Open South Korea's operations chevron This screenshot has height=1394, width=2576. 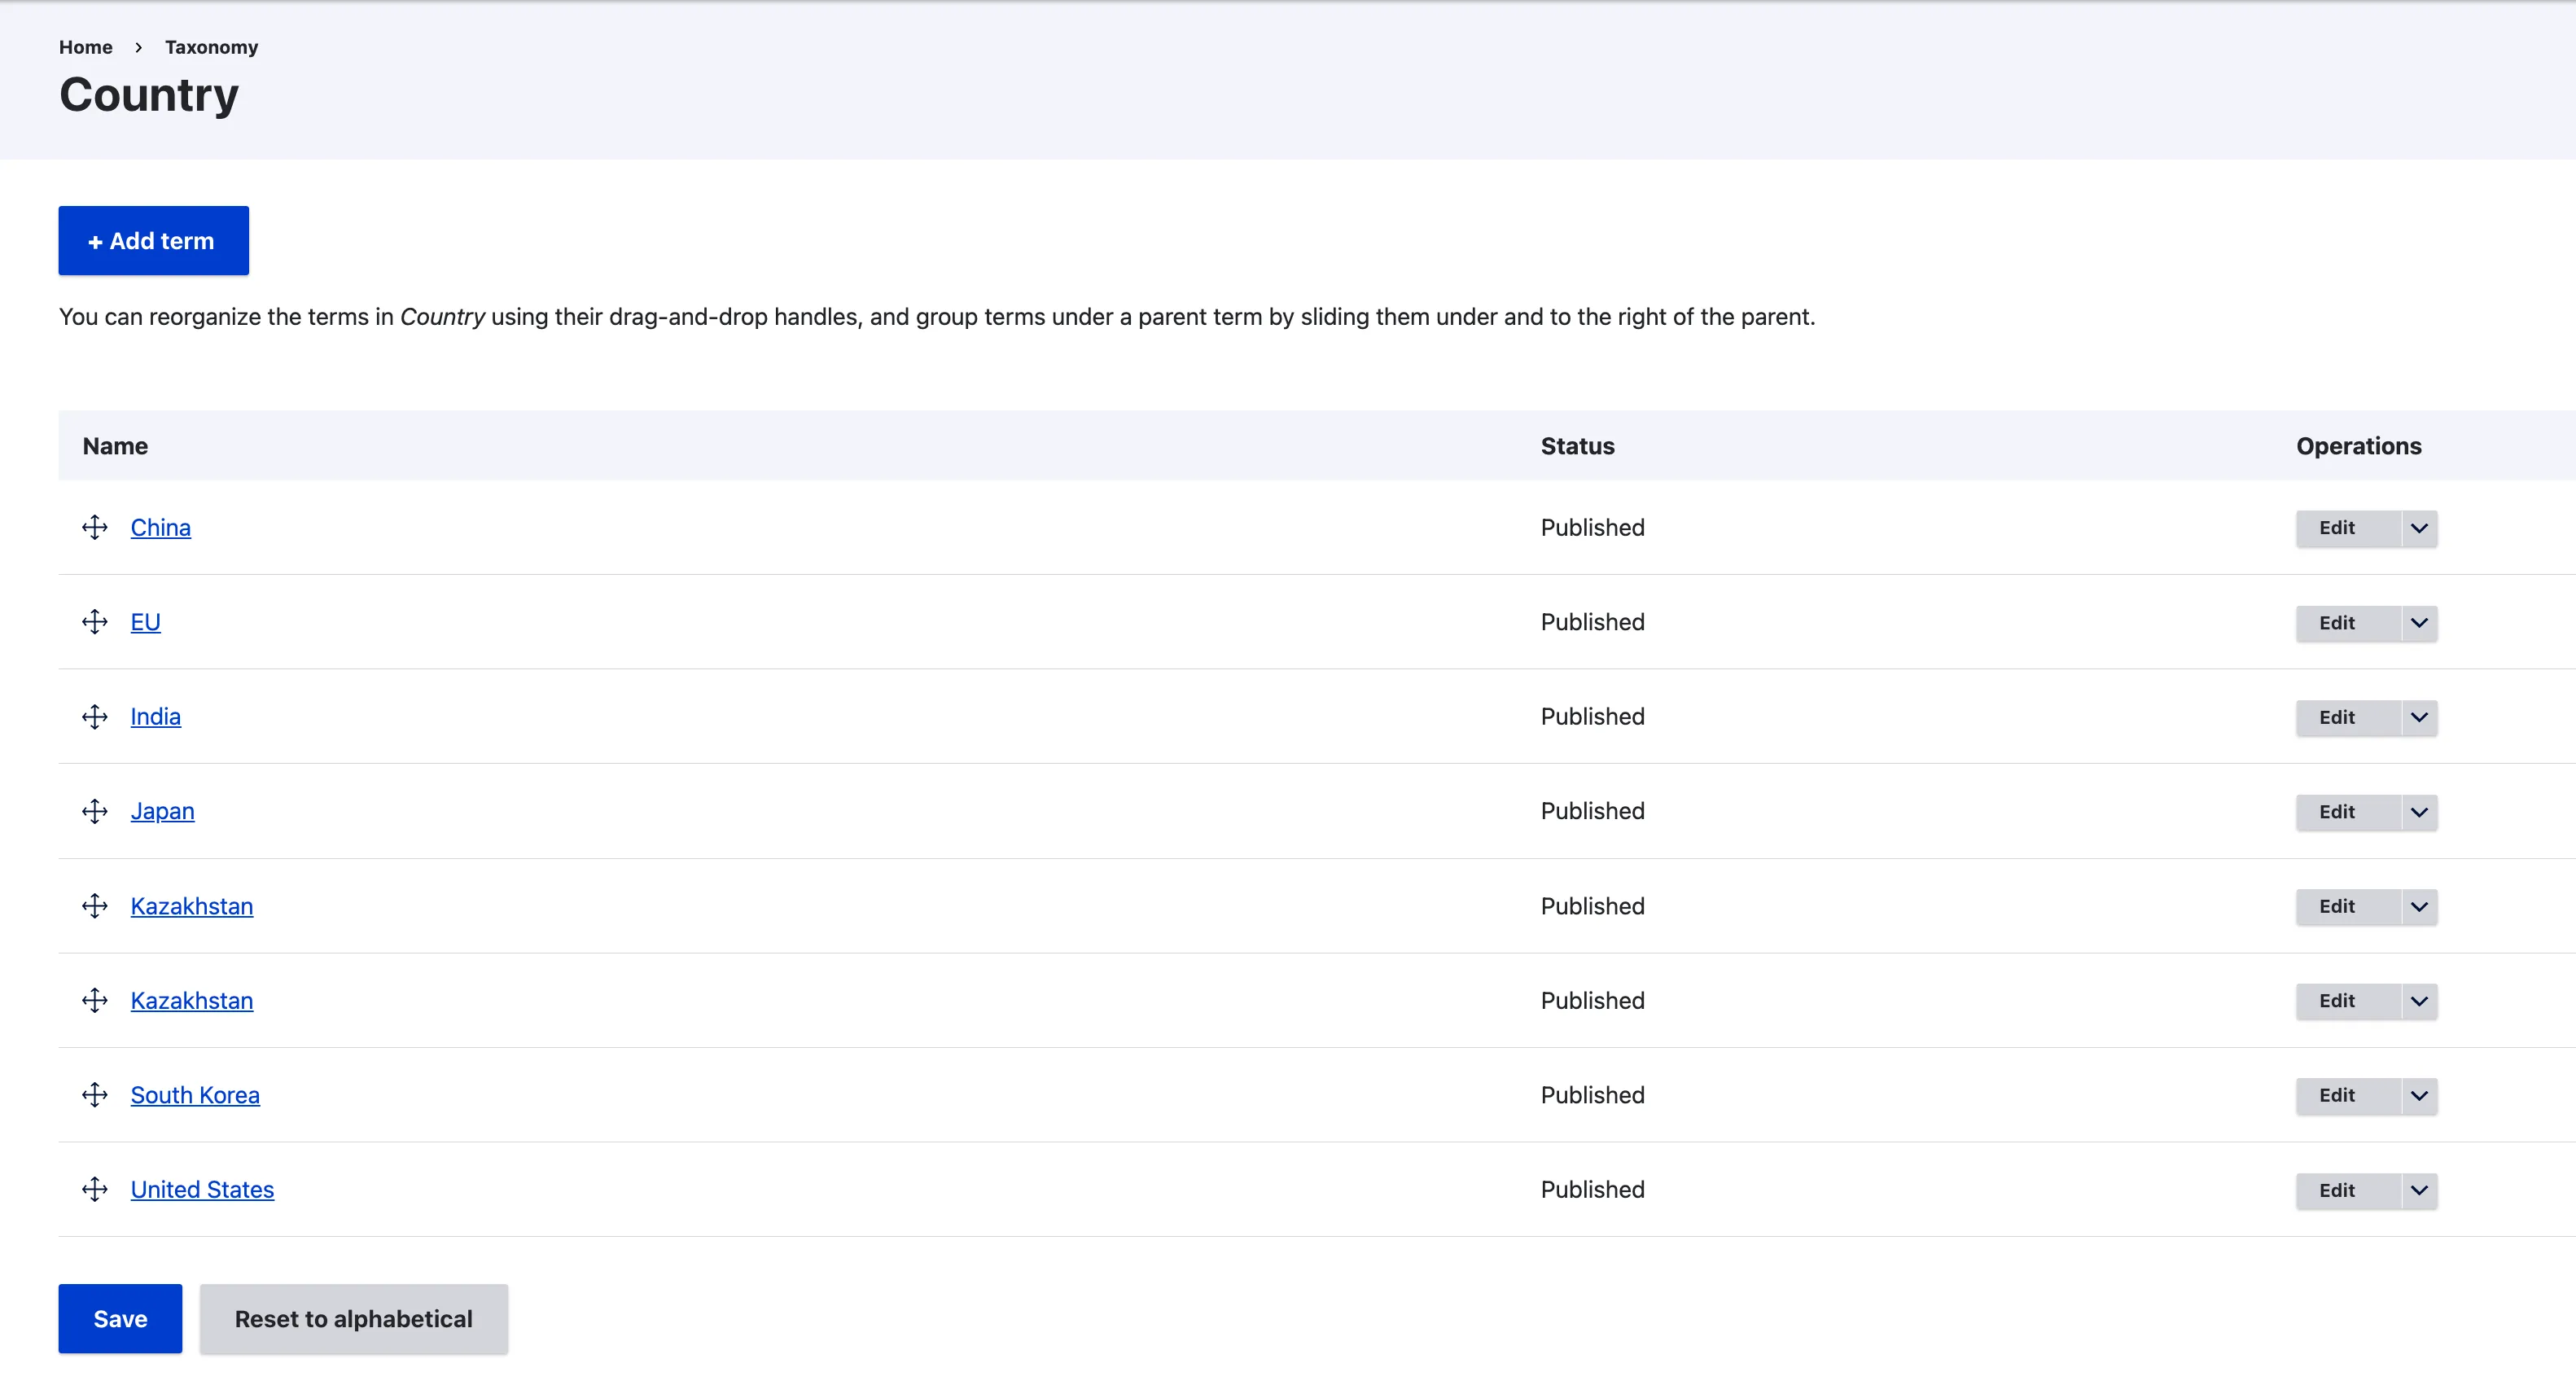2419,1096
